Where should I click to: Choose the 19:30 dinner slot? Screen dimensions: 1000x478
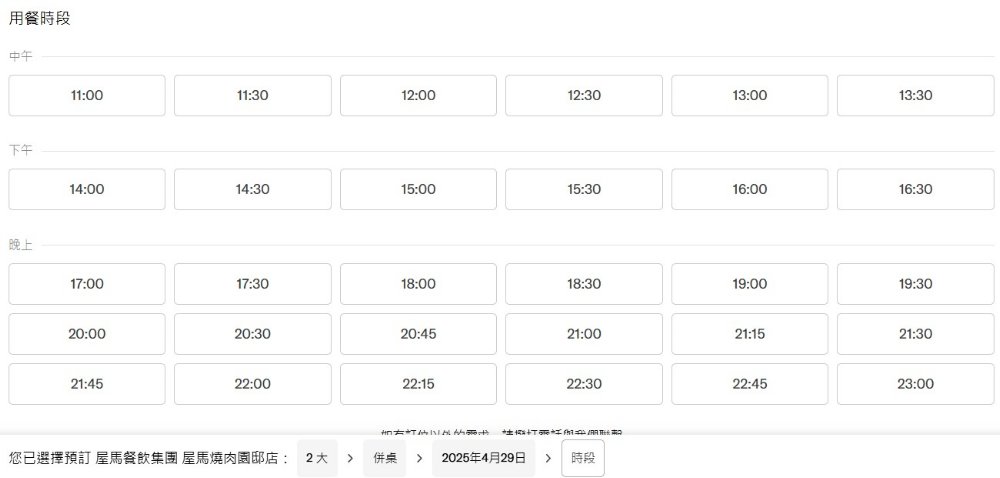[x=915, y=284]
